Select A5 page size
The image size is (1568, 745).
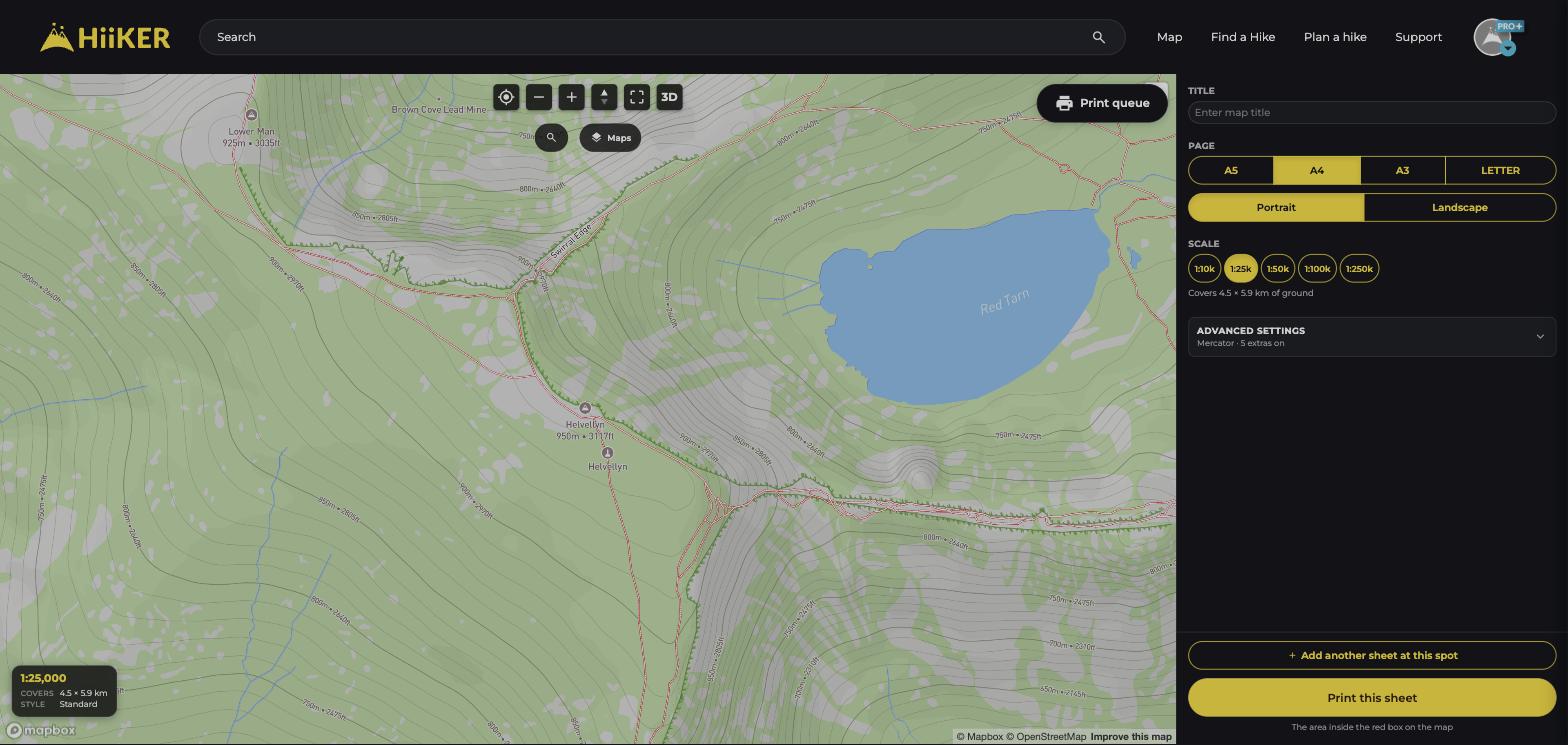point(1231,170)
